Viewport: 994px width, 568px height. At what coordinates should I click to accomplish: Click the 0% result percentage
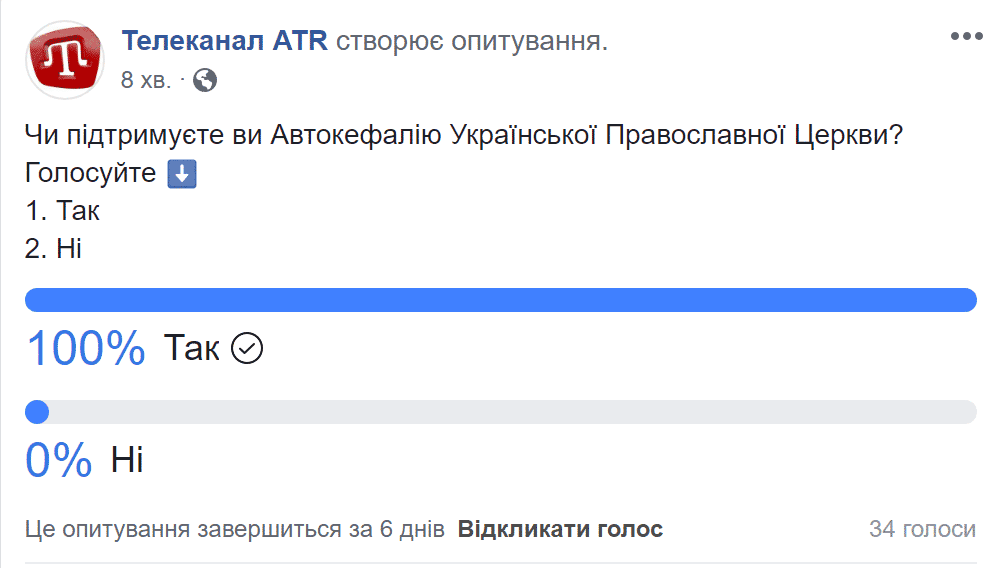(x=59, y=460)
